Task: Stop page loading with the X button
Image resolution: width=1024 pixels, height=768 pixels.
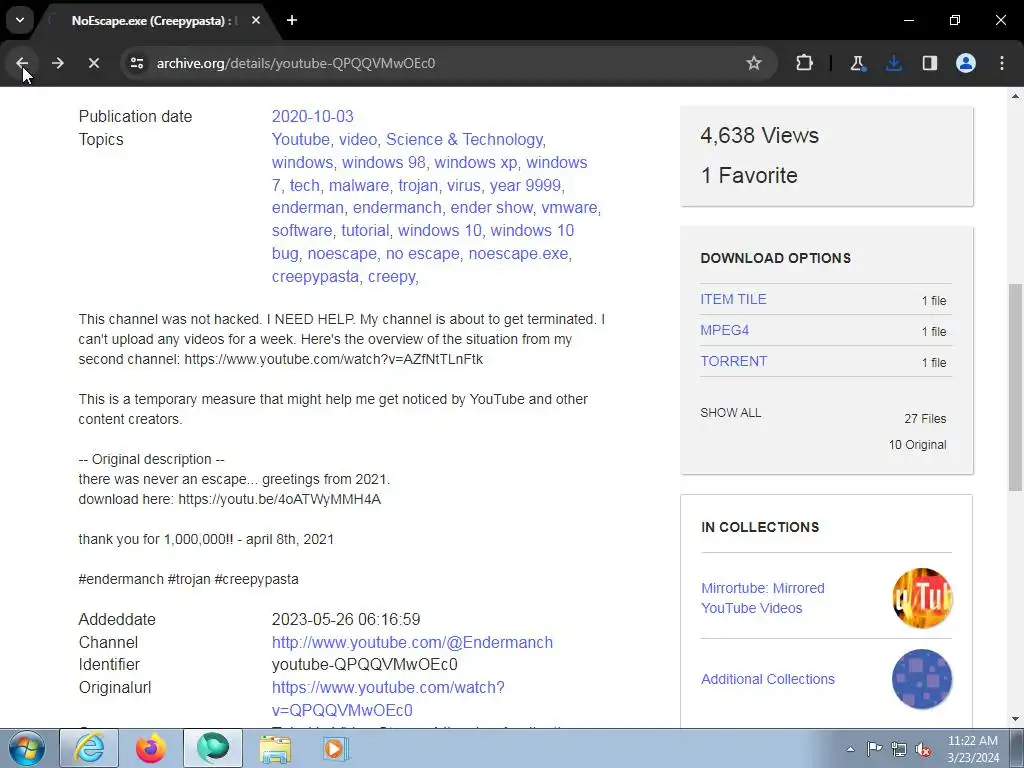Action: [x=93, y=63]
